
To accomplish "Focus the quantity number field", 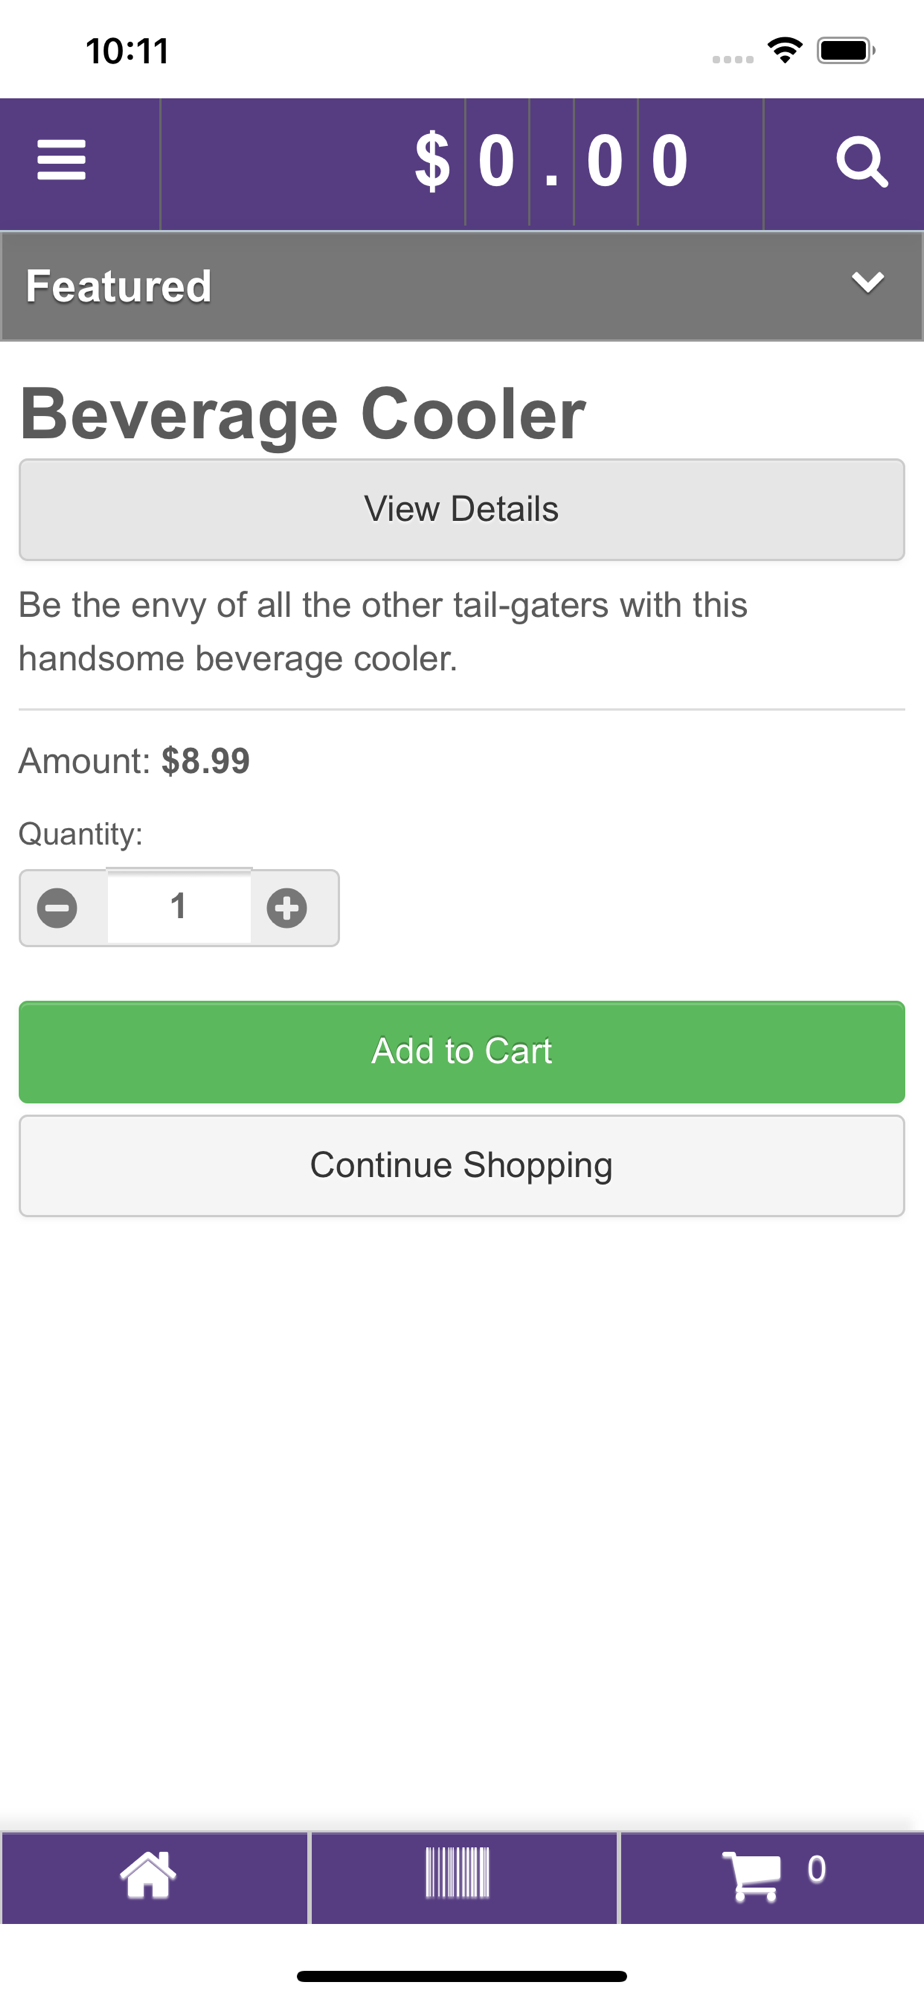I will click(179, 907).
